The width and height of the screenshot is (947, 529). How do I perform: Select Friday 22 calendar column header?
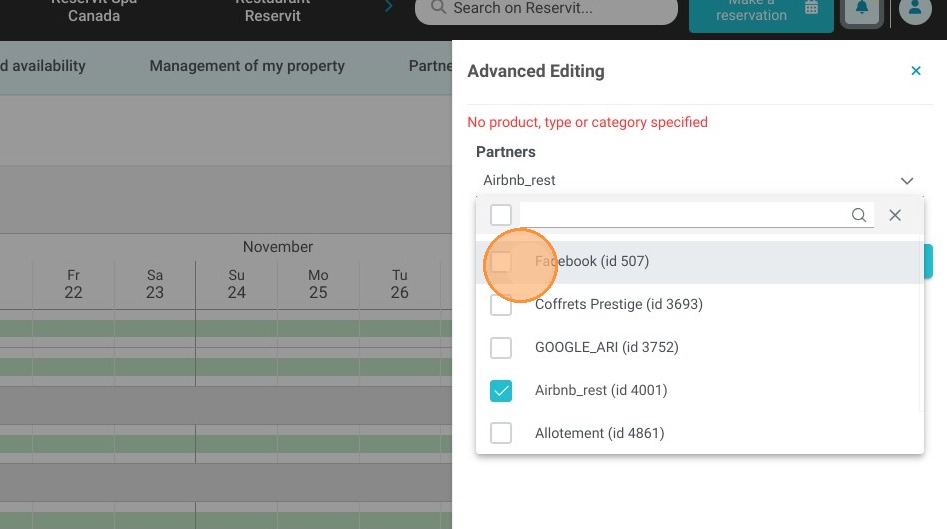[x=73, y=284]
